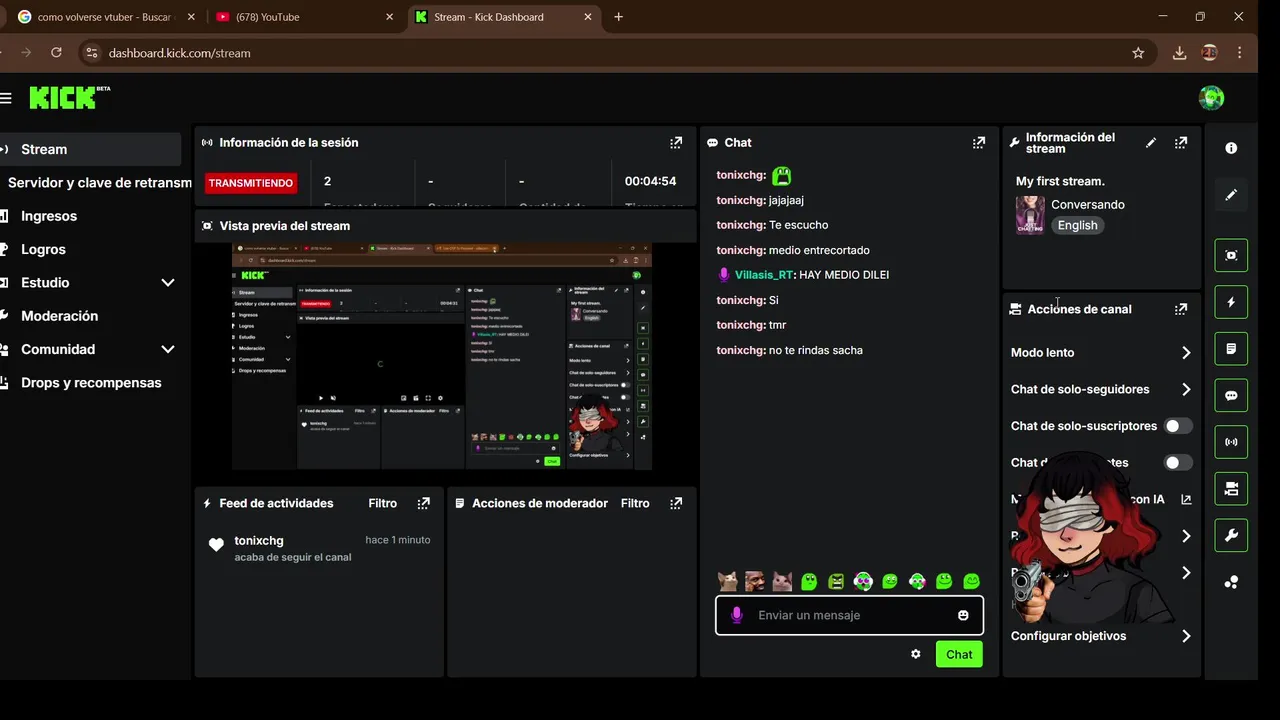Expand the Comunidad sidebar section chevron

[168, 349]
